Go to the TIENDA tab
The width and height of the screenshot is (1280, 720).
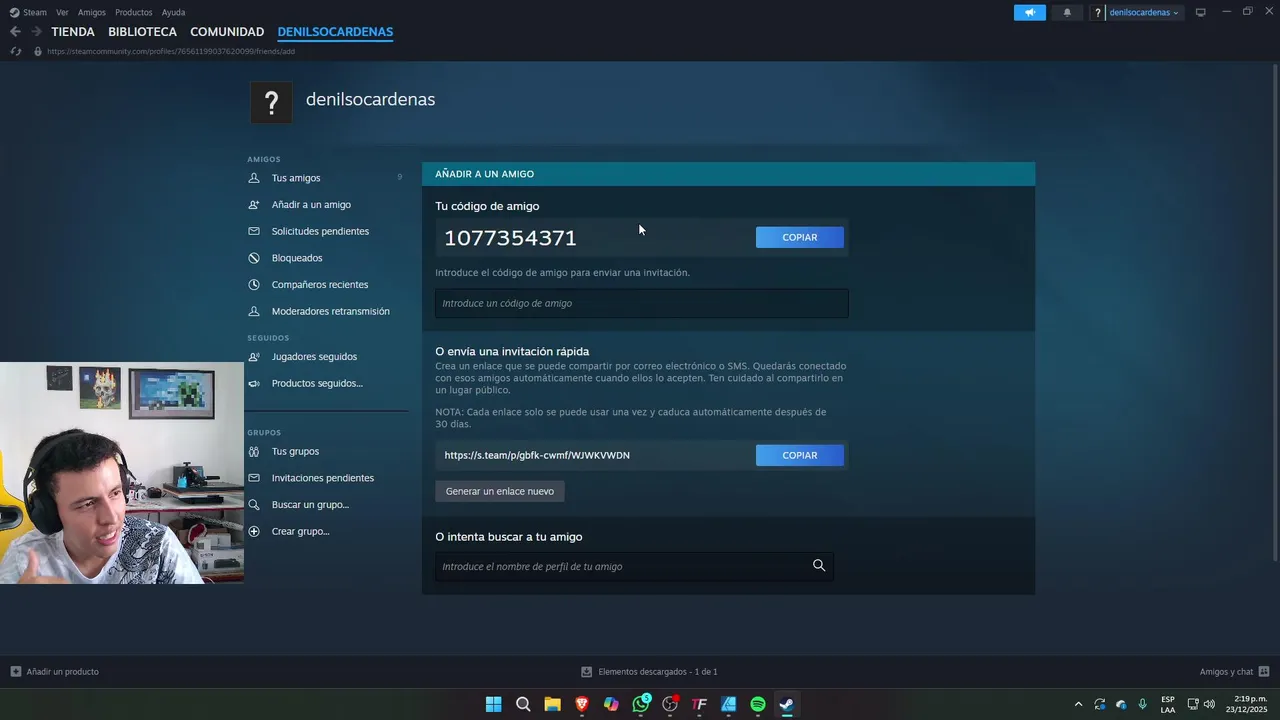73,32
